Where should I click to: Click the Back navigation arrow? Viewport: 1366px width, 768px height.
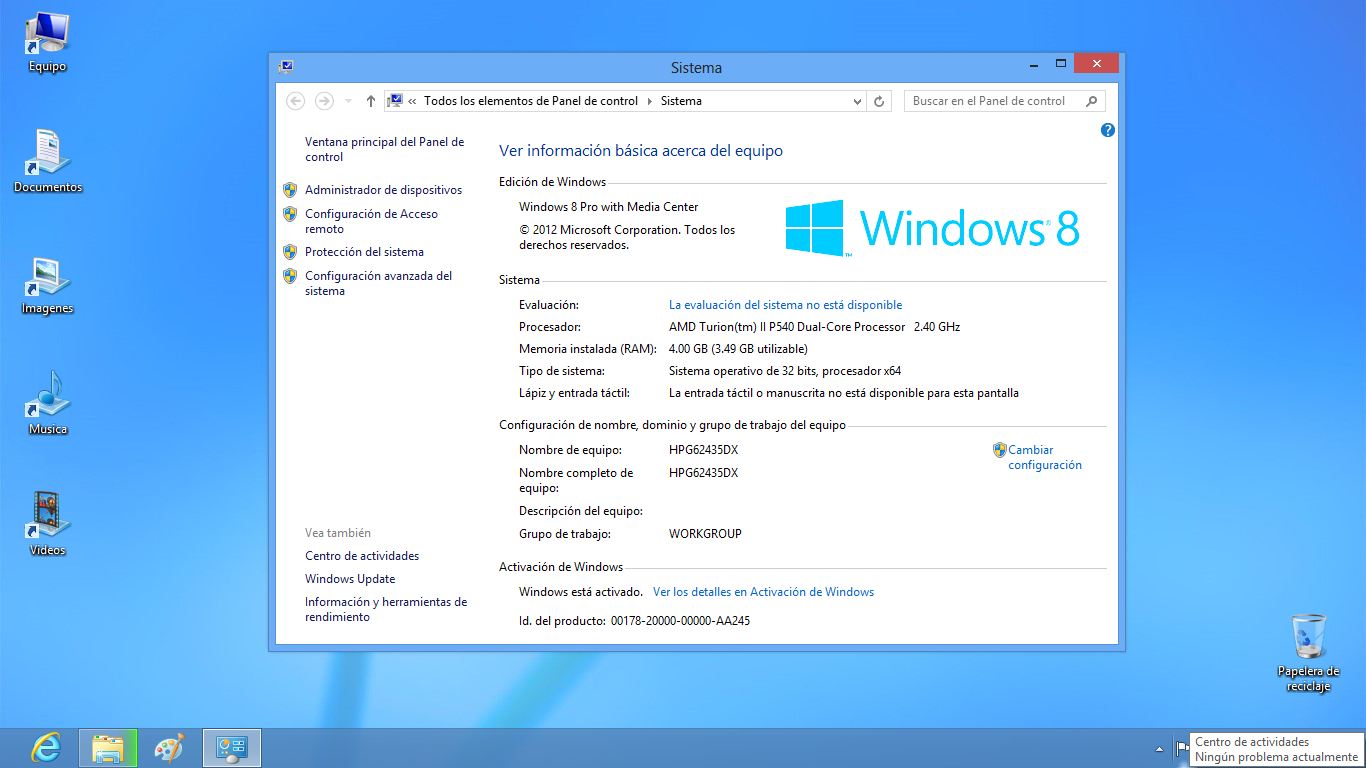pyautogui.click(x=295, y=101)
